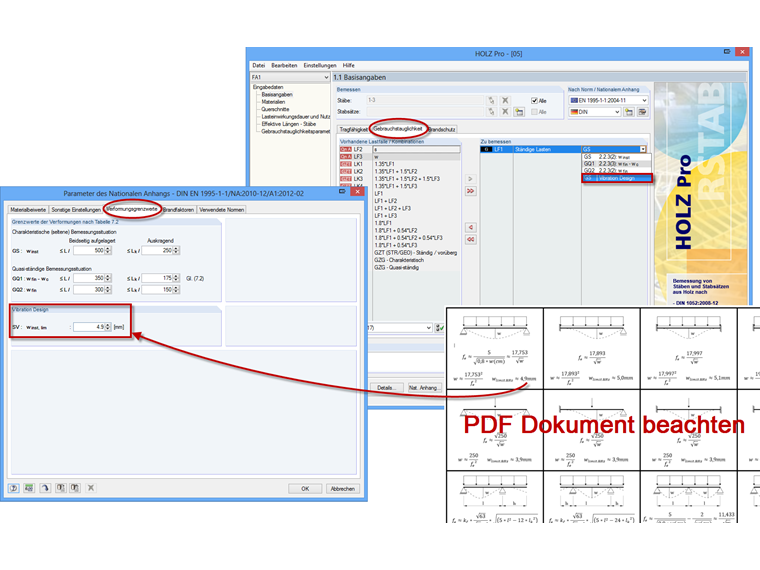Click OK in the Parameter dialog

point(305,489)
